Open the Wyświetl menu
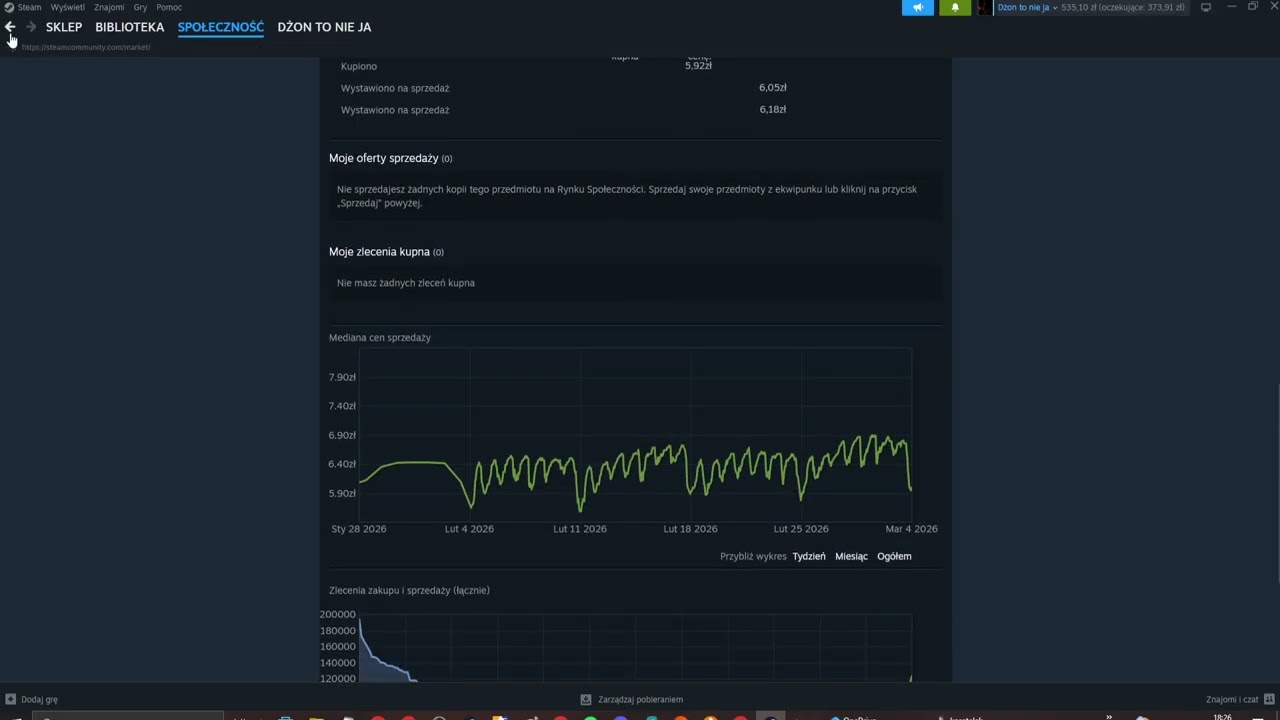Screen dimensions: 1280x720 (x=68, y=7)
